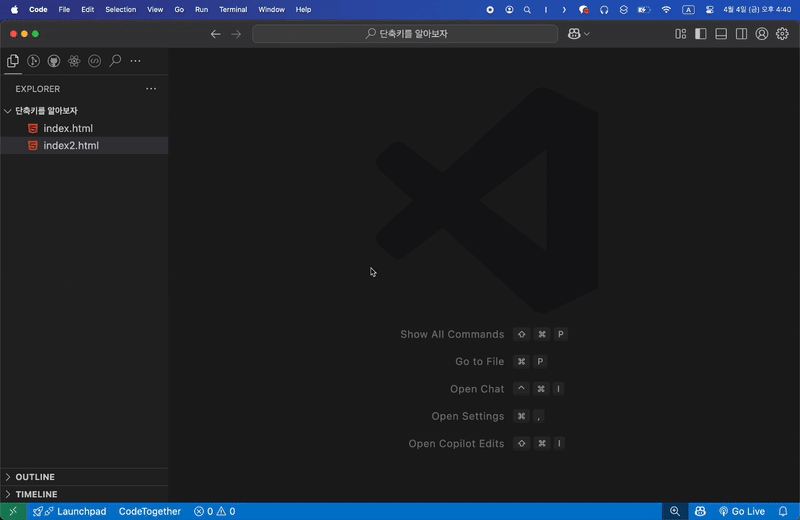Open the Accounts icon

[762, 34]
